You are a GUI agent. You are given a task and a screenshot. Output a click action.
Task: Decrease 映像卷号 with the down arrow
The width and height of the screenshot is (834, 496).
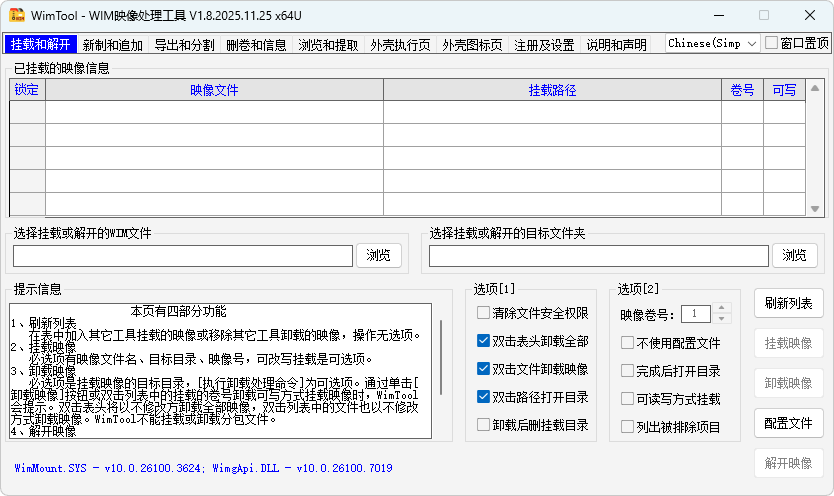722,318
